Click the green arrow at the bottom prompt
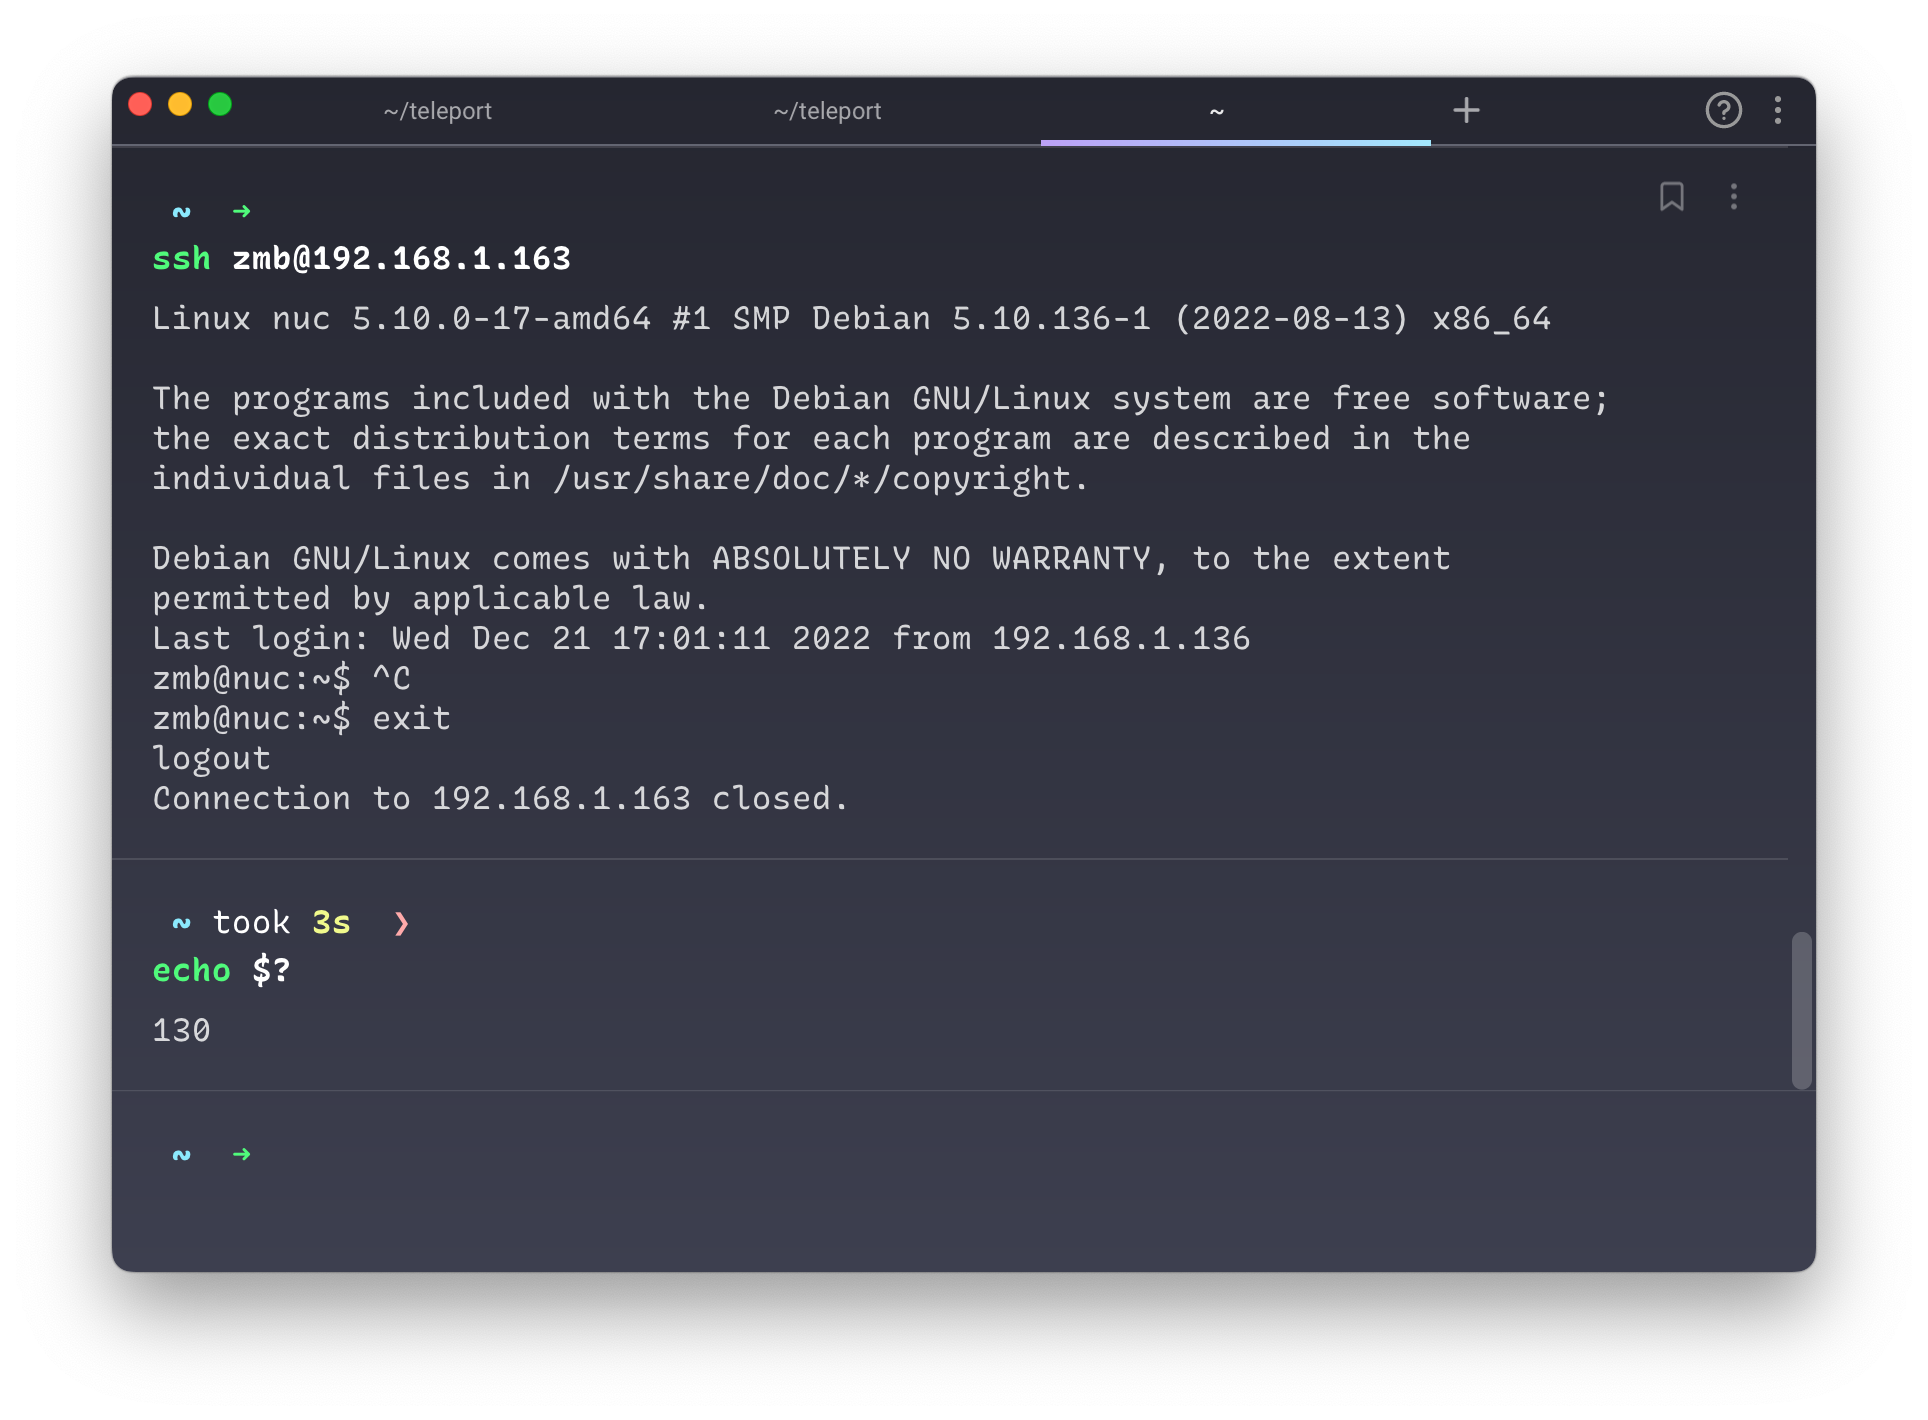Image resolution: width=1928 pixels, height=1420 pixels. (x=242, y=1153)
